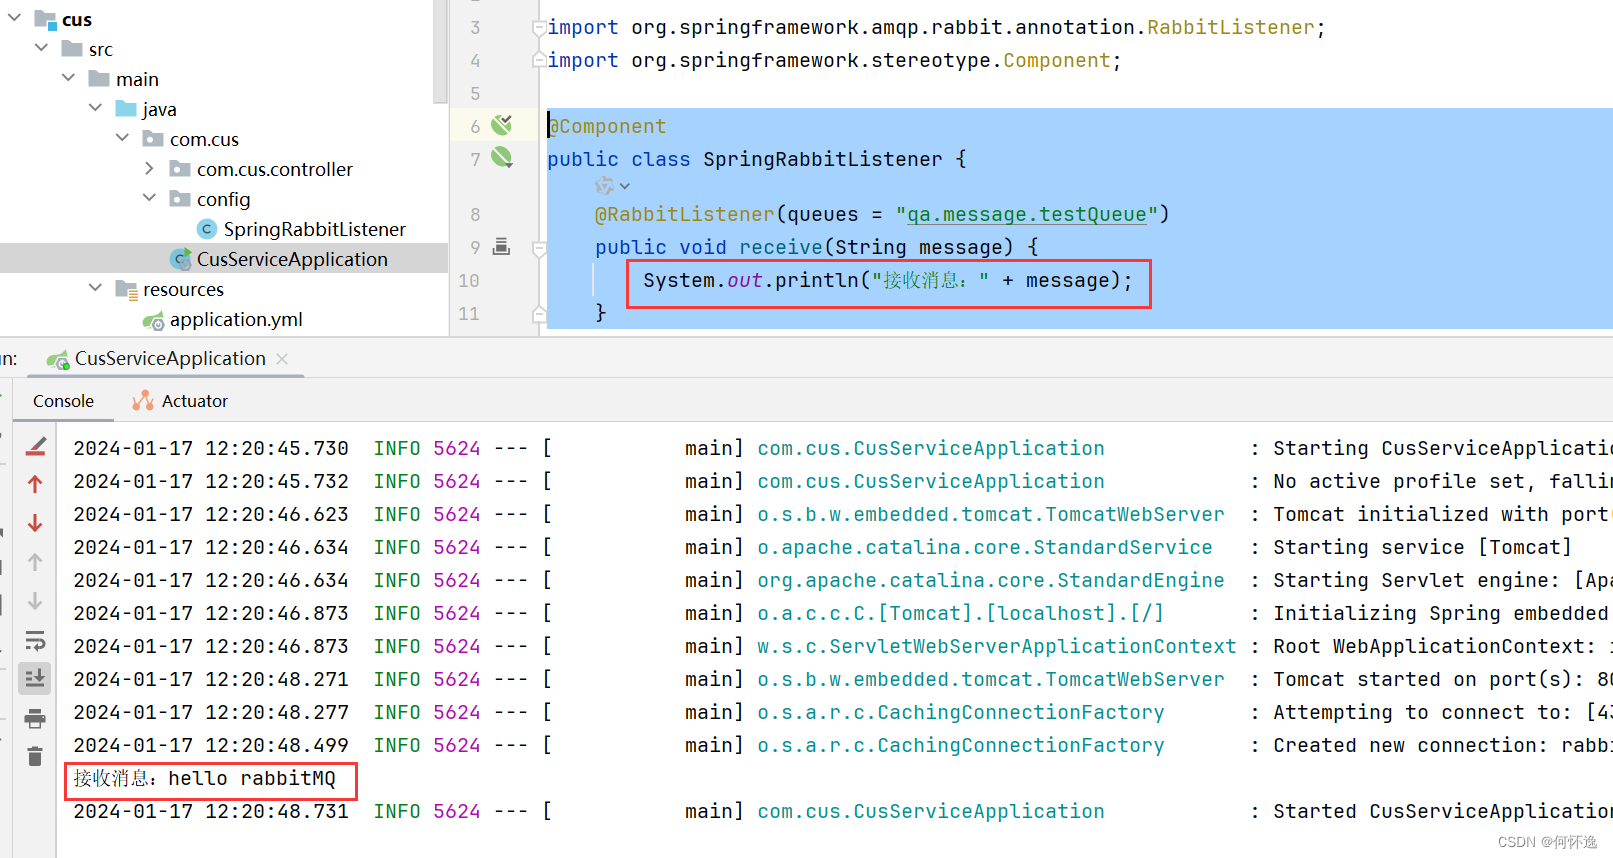The width and height of the screenshot is (1613, 858).
Task: Click the o.apache.catalina.core.StandardService logger name
Action: coord(985,547)
